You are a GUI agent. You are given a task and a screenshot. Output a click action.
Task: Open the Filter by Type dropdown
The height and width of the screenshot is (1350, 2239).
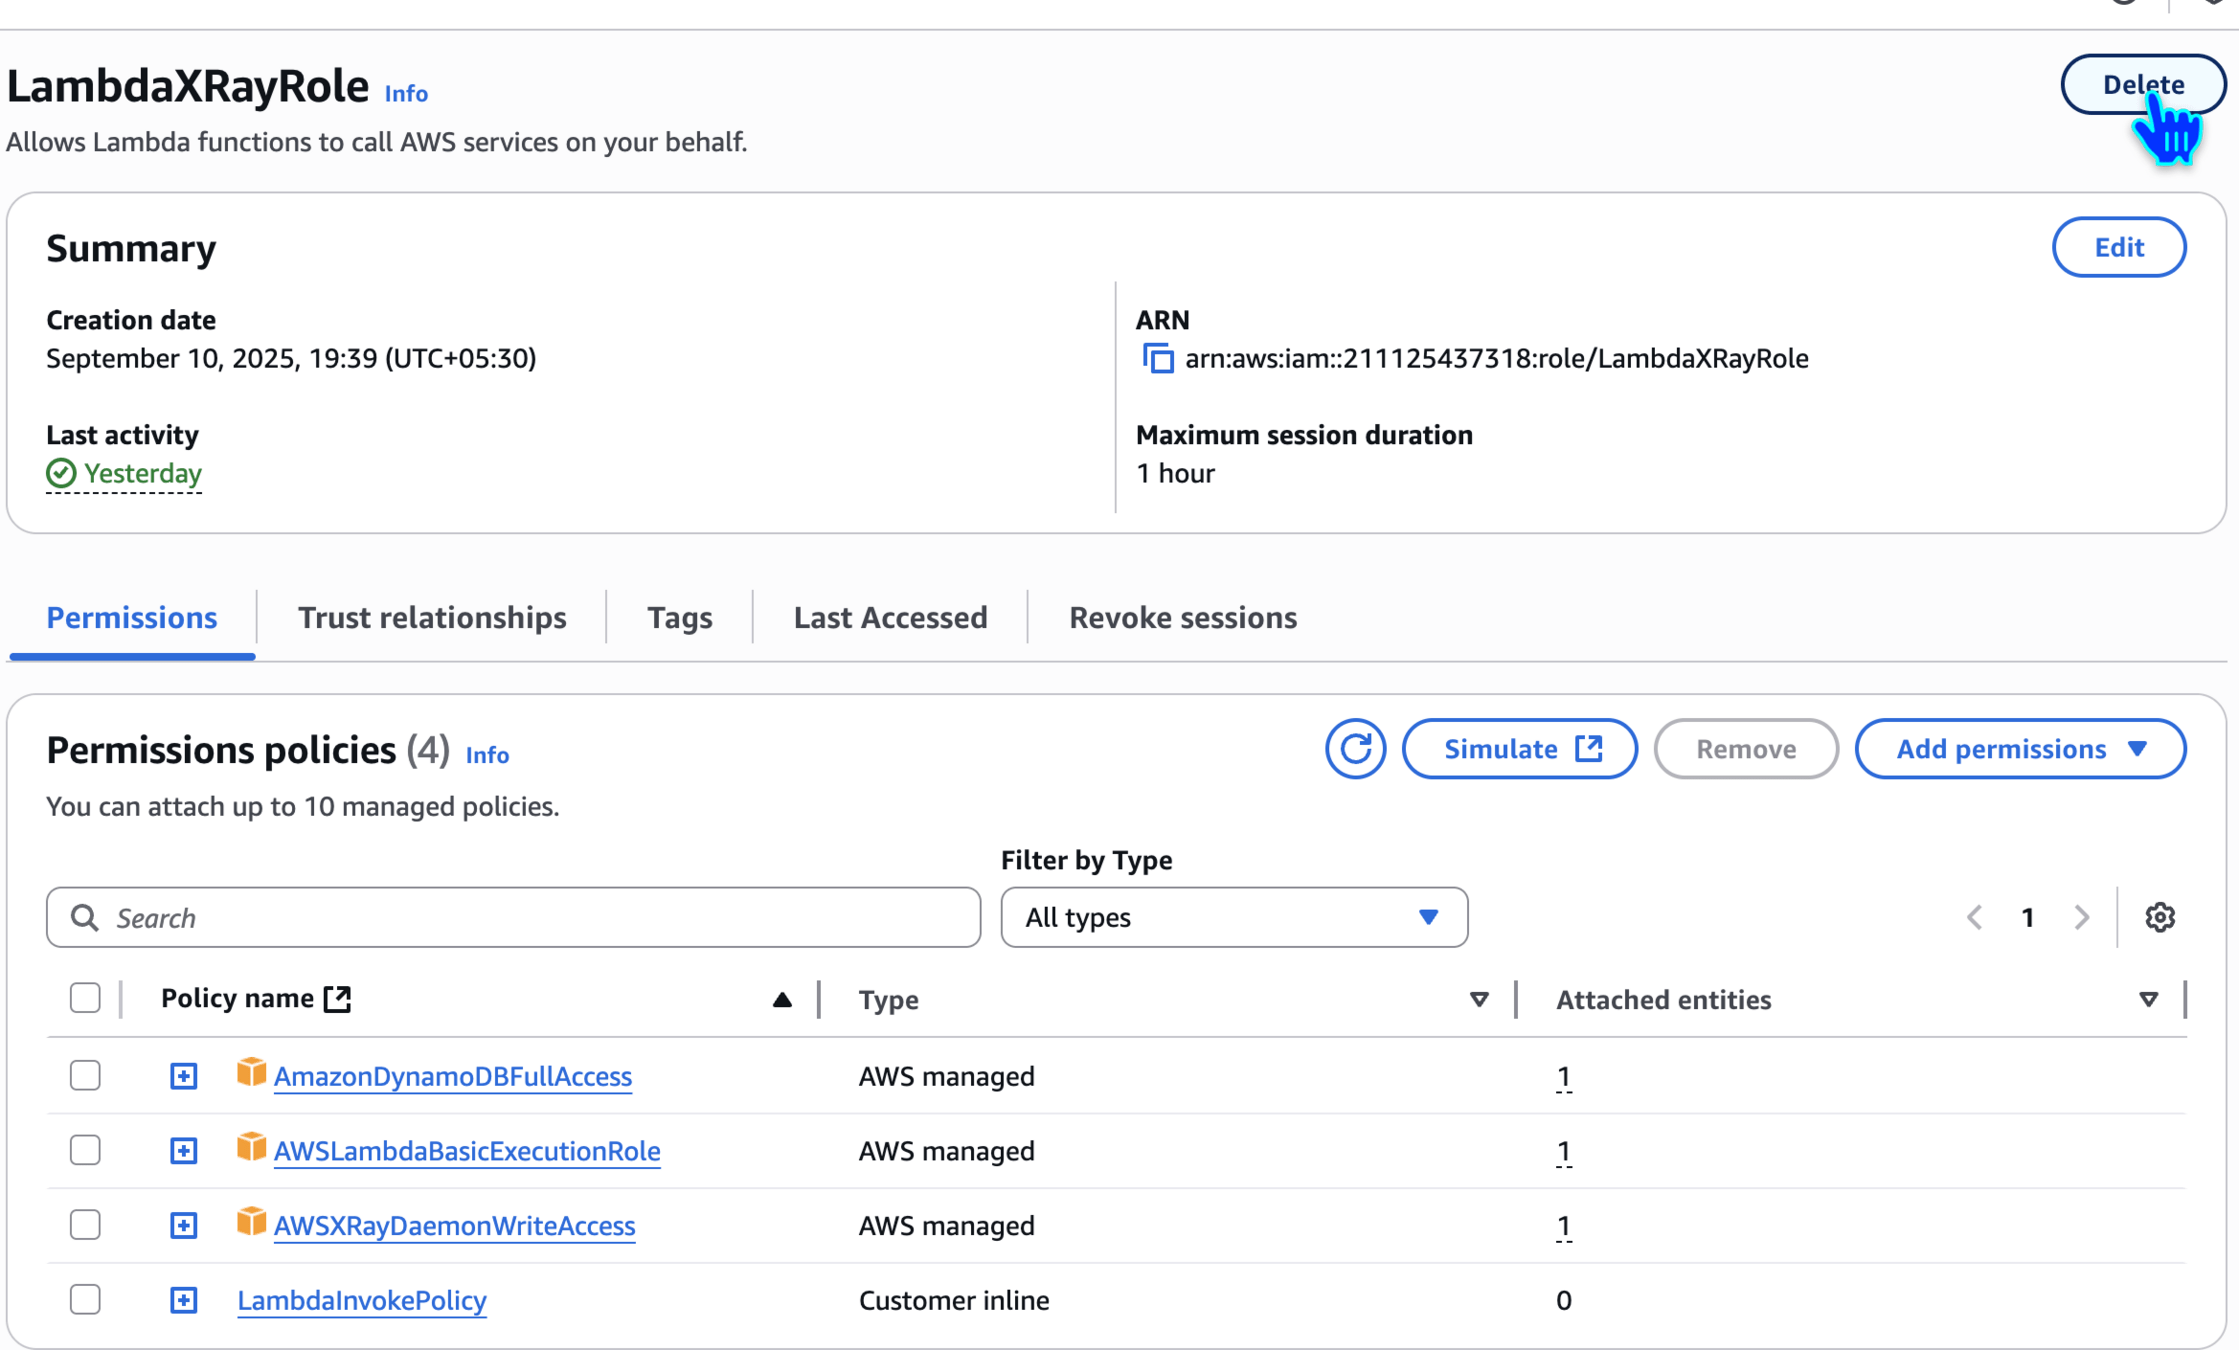[x=1233, y=917]
